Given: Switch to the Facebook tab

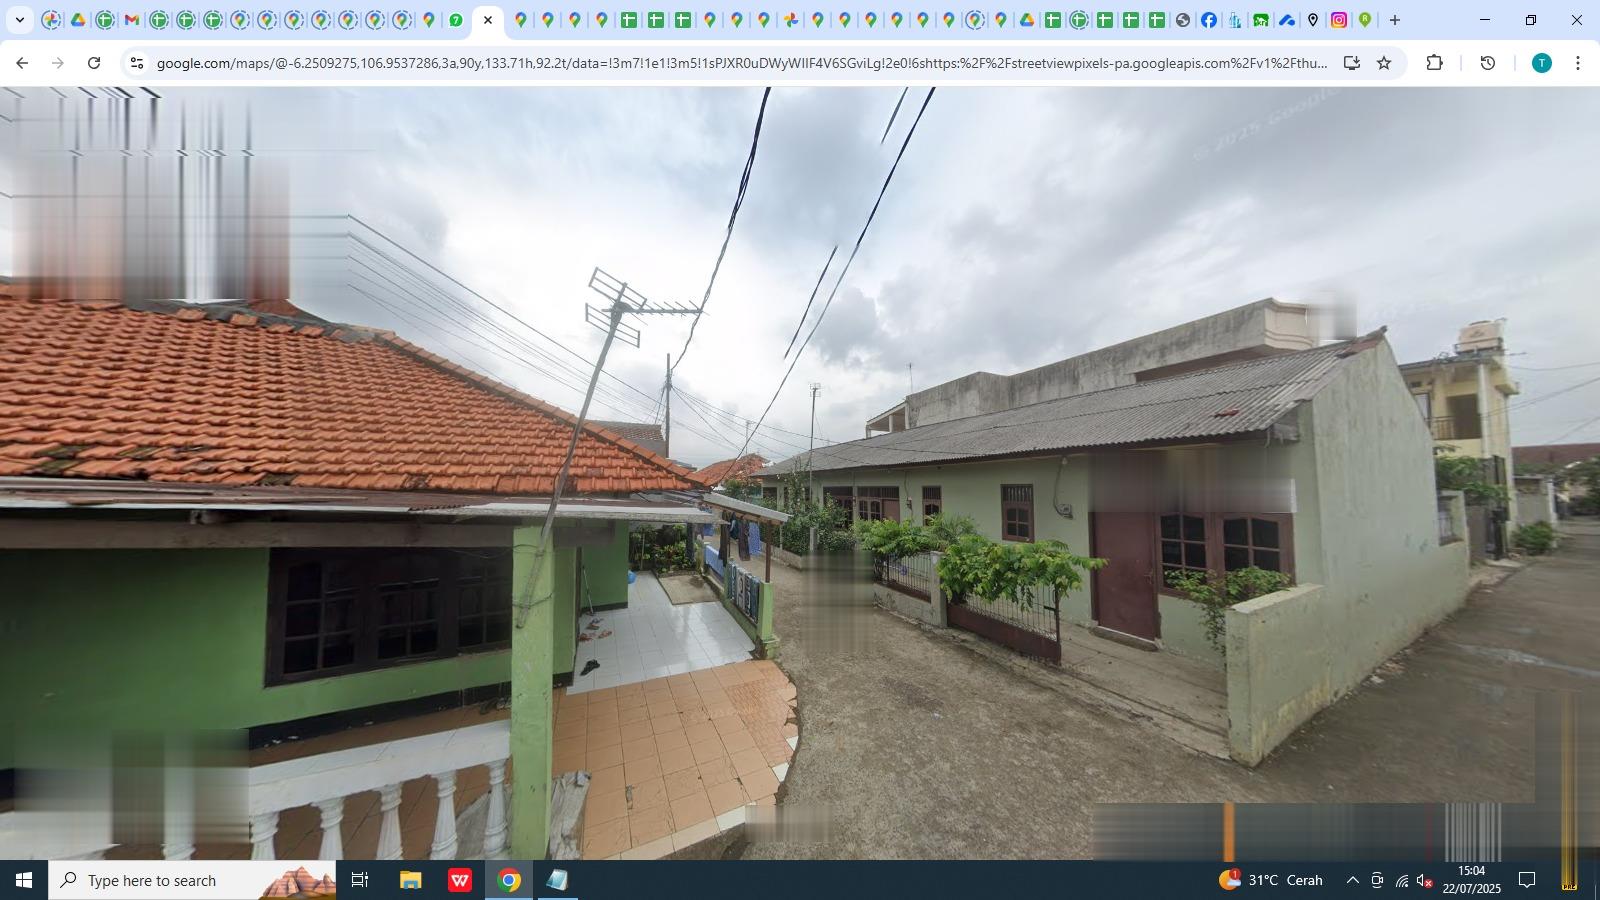Looking at the screenshot, I should 1209,19.
